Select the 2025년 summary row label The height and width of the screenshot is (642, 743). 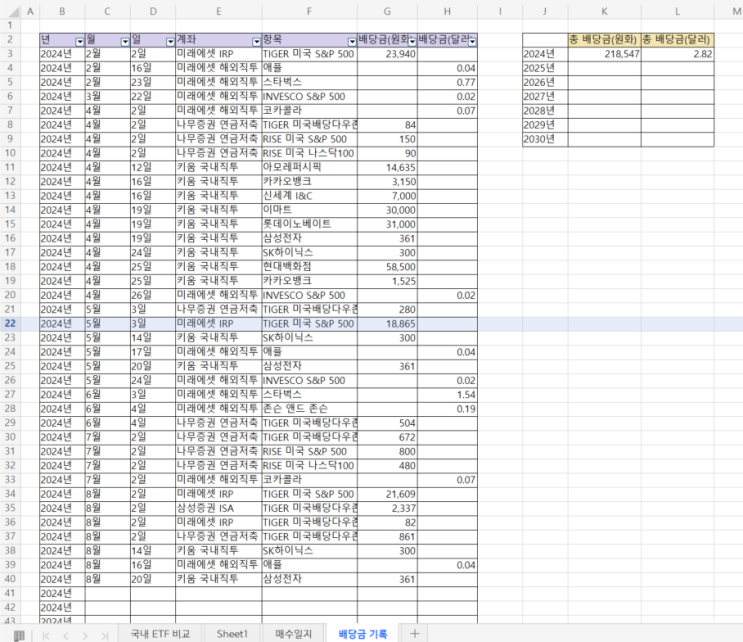click(x=545, y=68)
